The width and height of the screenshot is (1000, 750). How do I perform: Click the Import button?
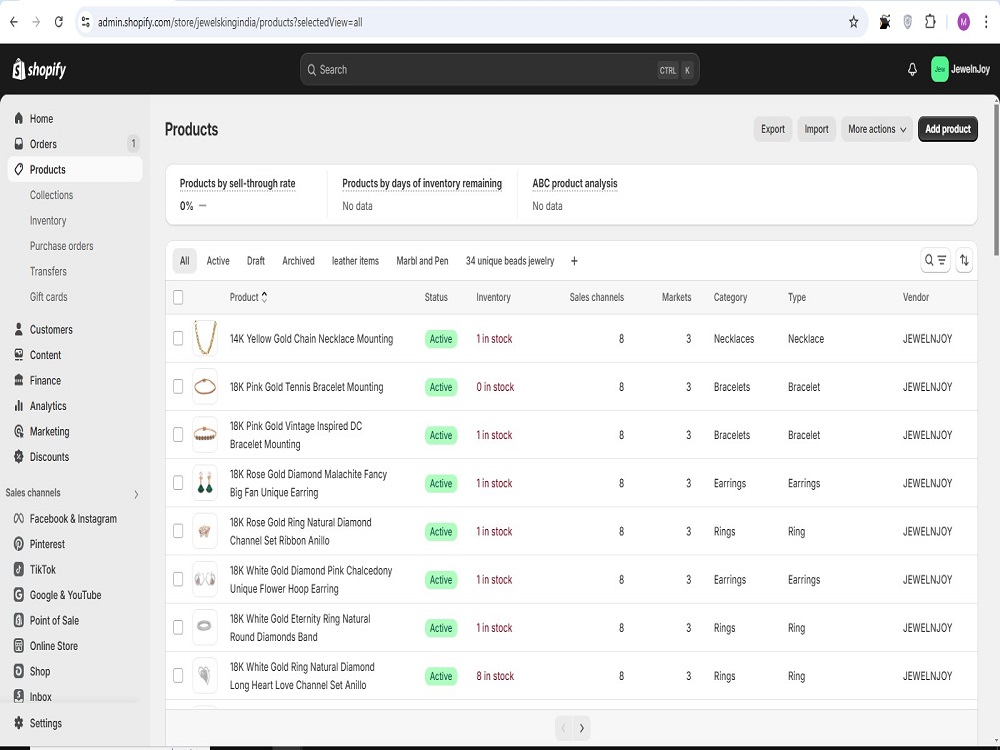click(816, 129)
